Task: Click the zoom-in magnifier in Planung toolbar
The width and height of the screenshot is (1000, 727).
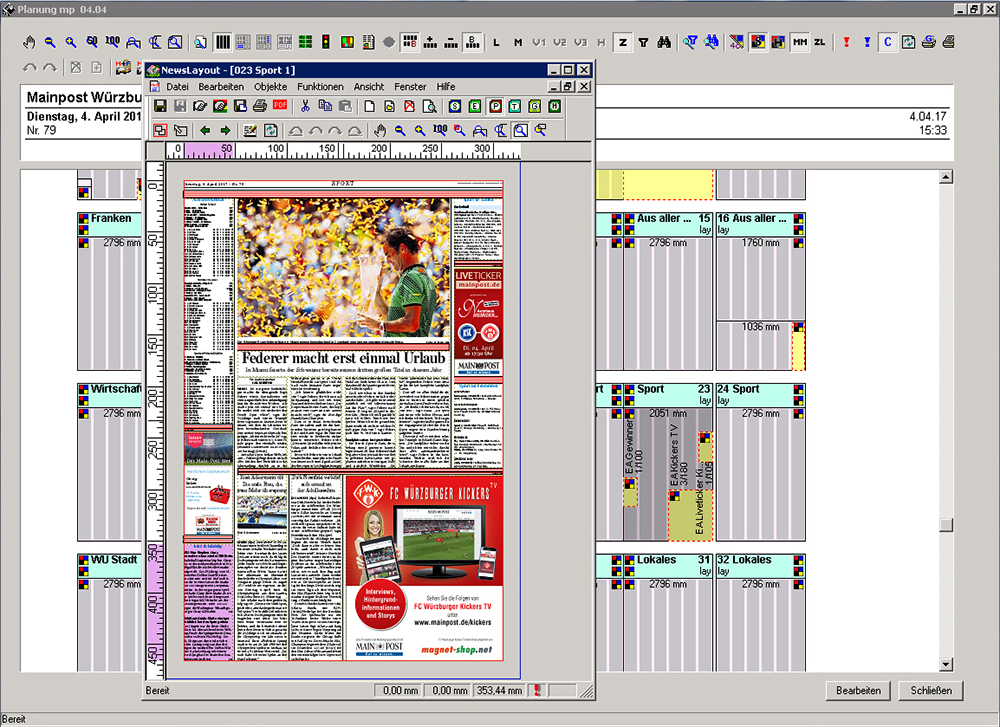Action: click(71, 42)
